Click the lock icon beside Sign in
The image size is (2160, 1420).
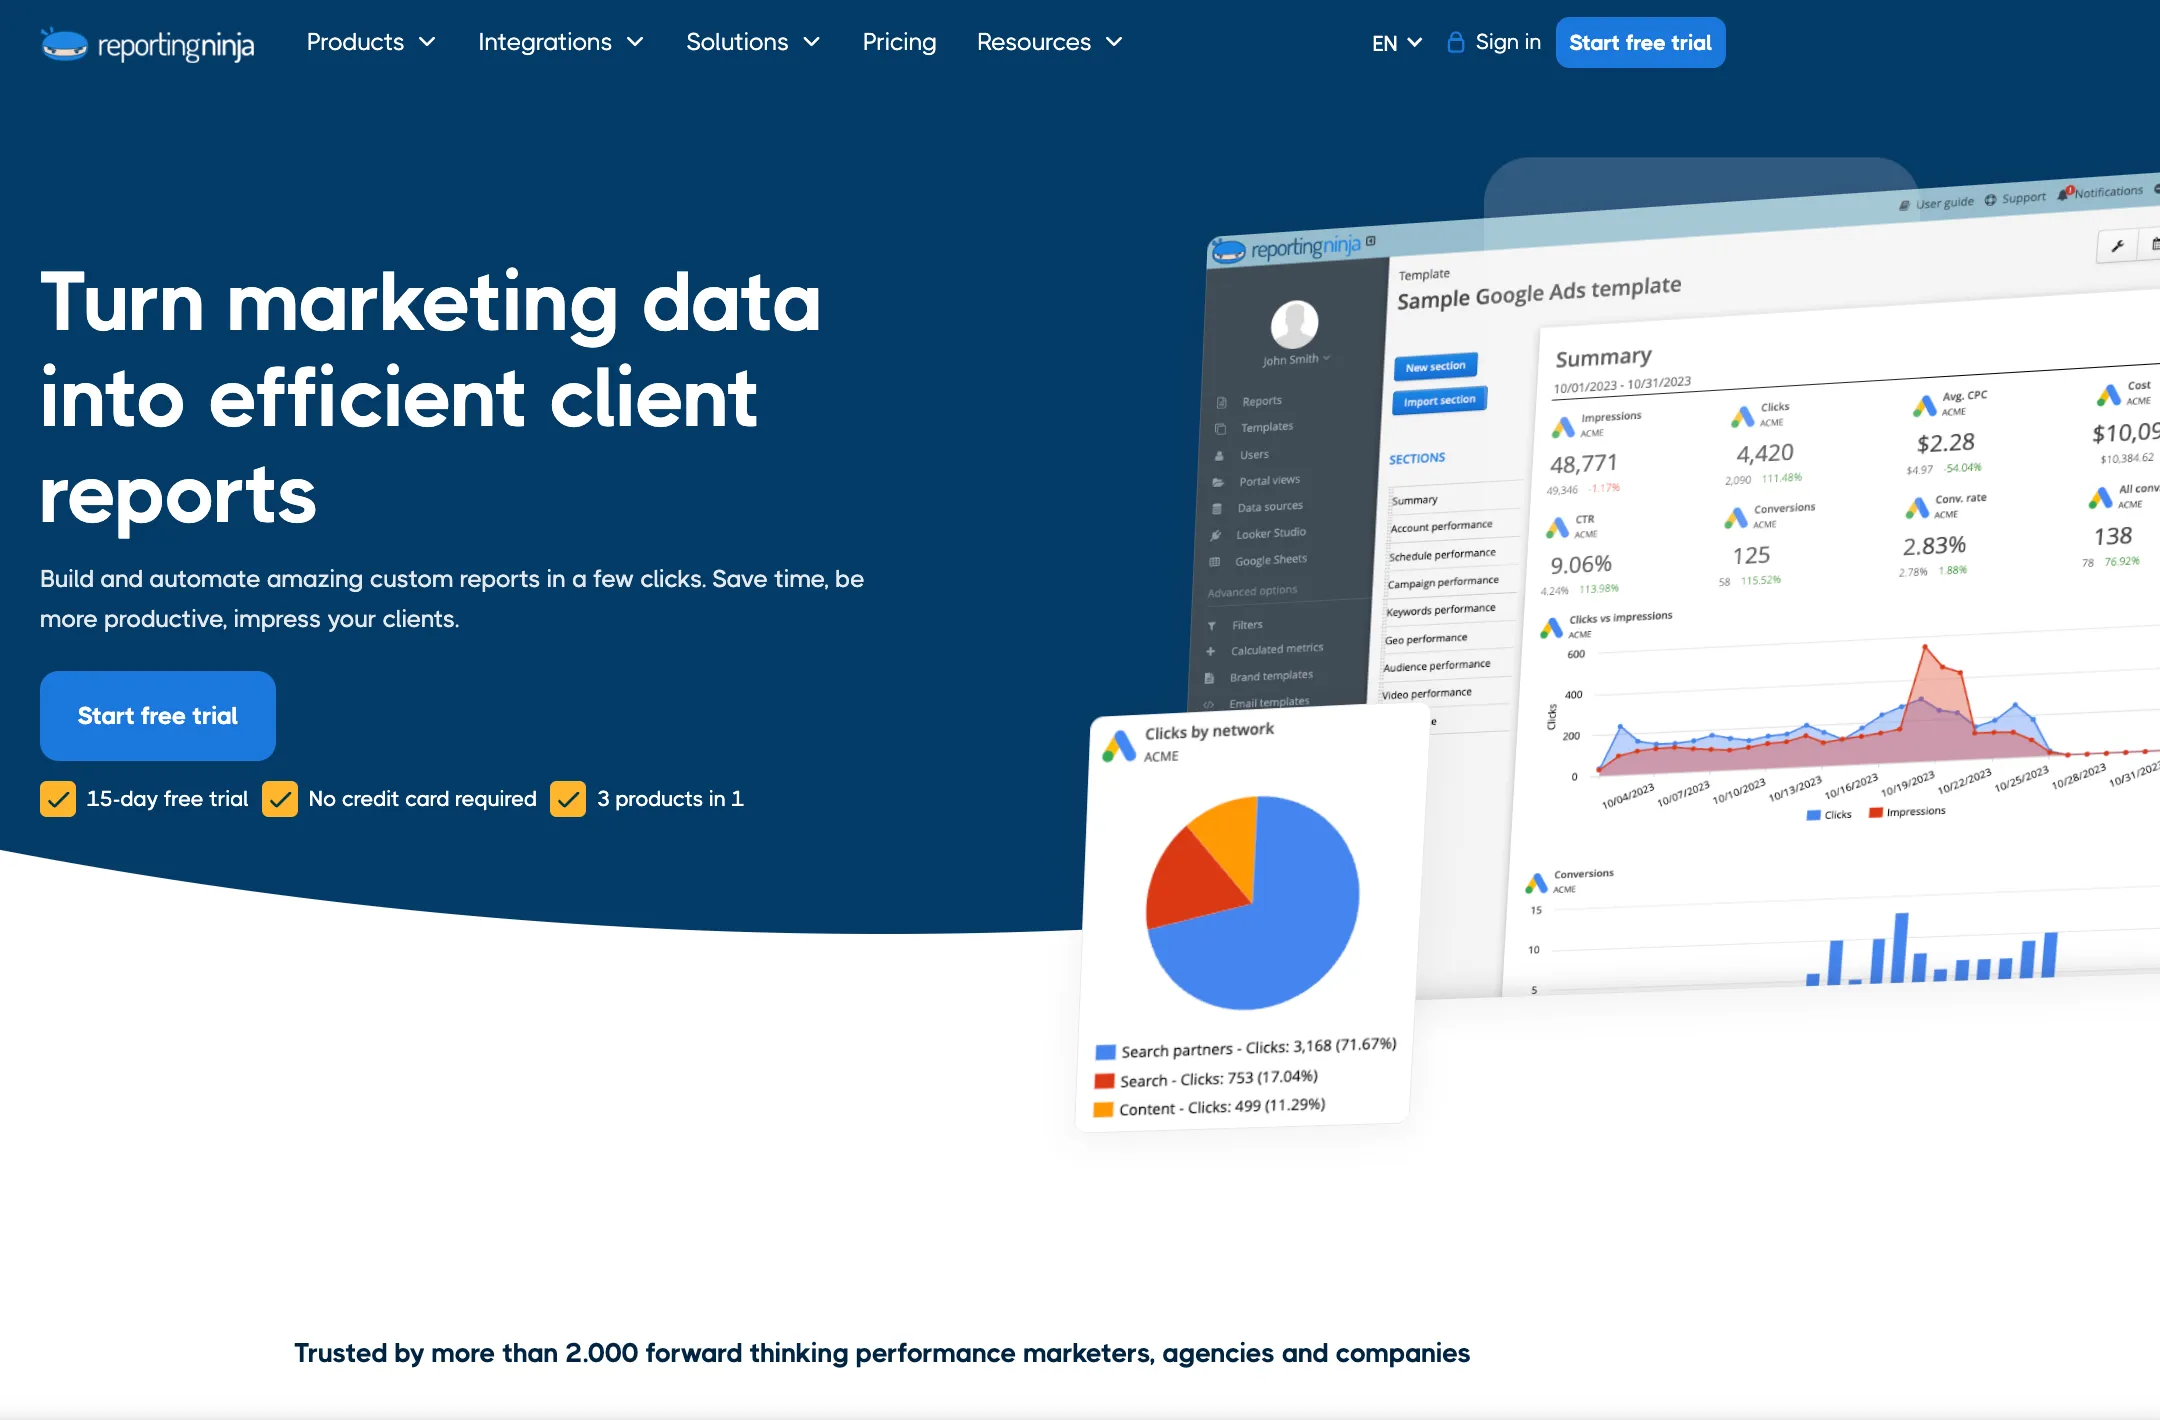1455,42
